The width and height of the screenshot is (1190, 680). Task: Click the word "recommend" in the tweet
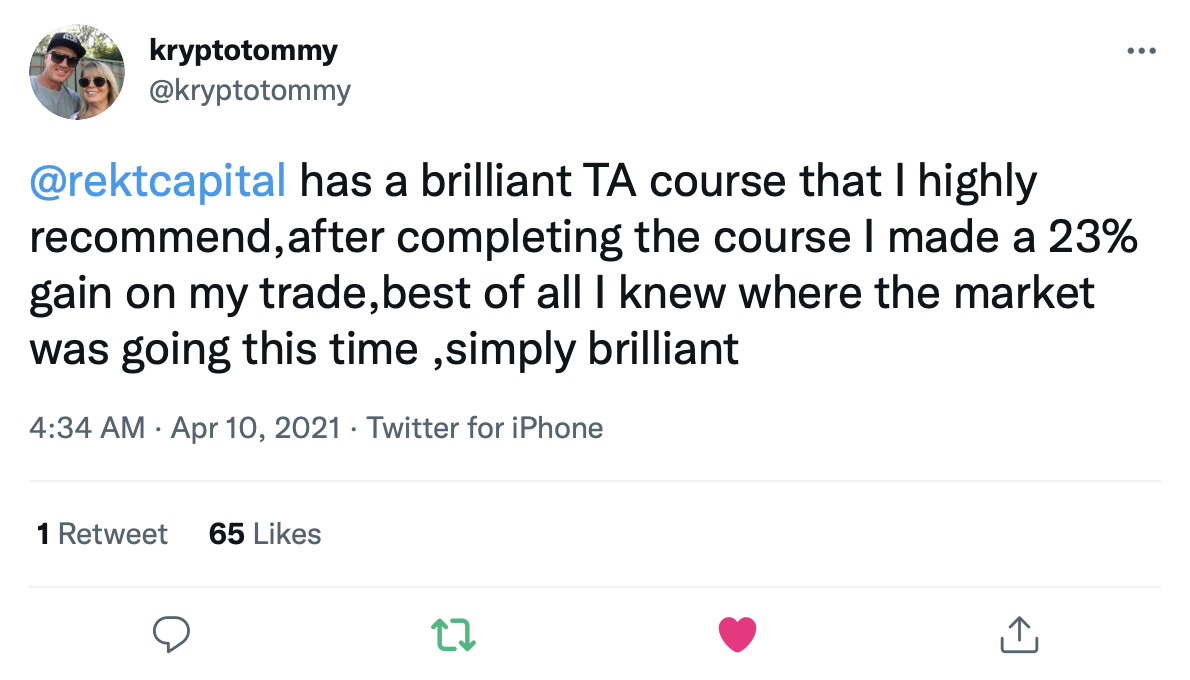pyautogui.click(x=146, y=238)
